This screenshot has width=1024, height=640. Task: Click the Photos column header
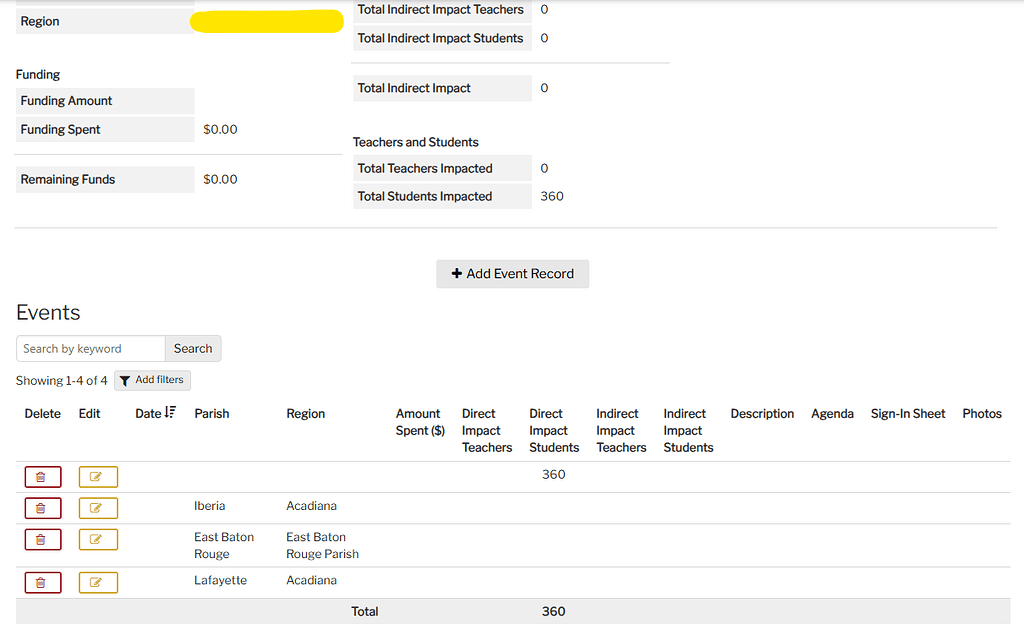(981, 413)
